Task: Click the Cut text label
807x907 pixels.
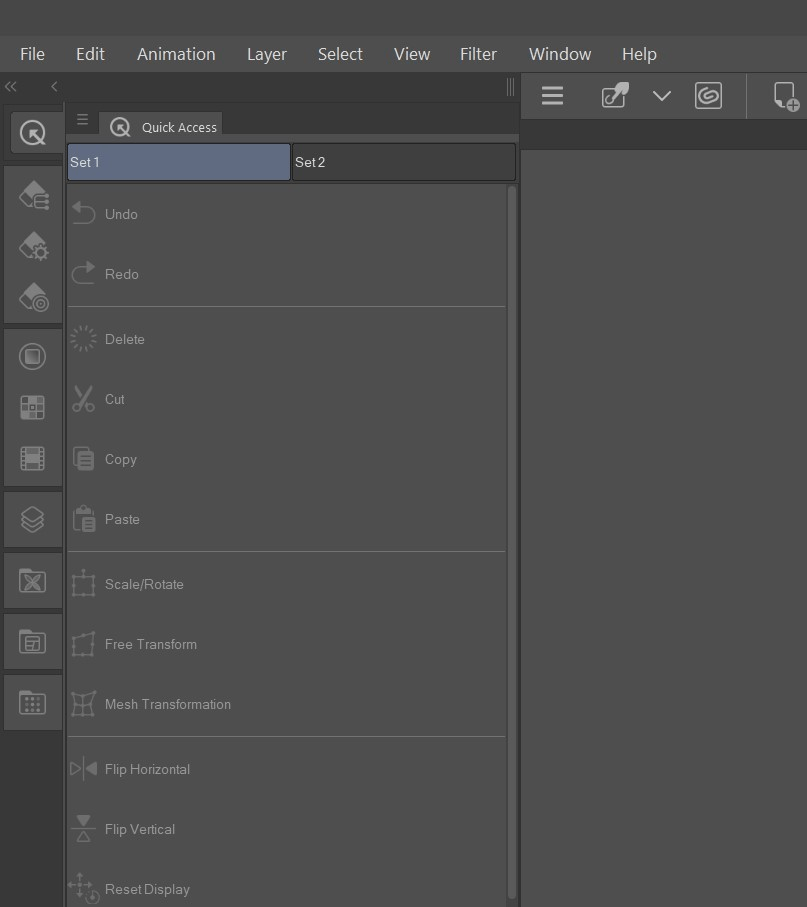Action: coord(115,399)
